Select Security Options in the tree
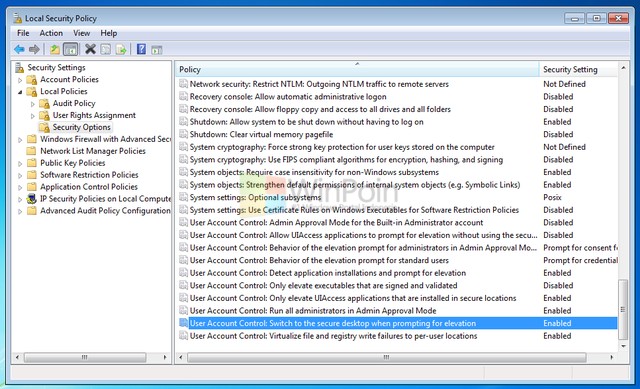Screen dimensions: 640x389 82,127
